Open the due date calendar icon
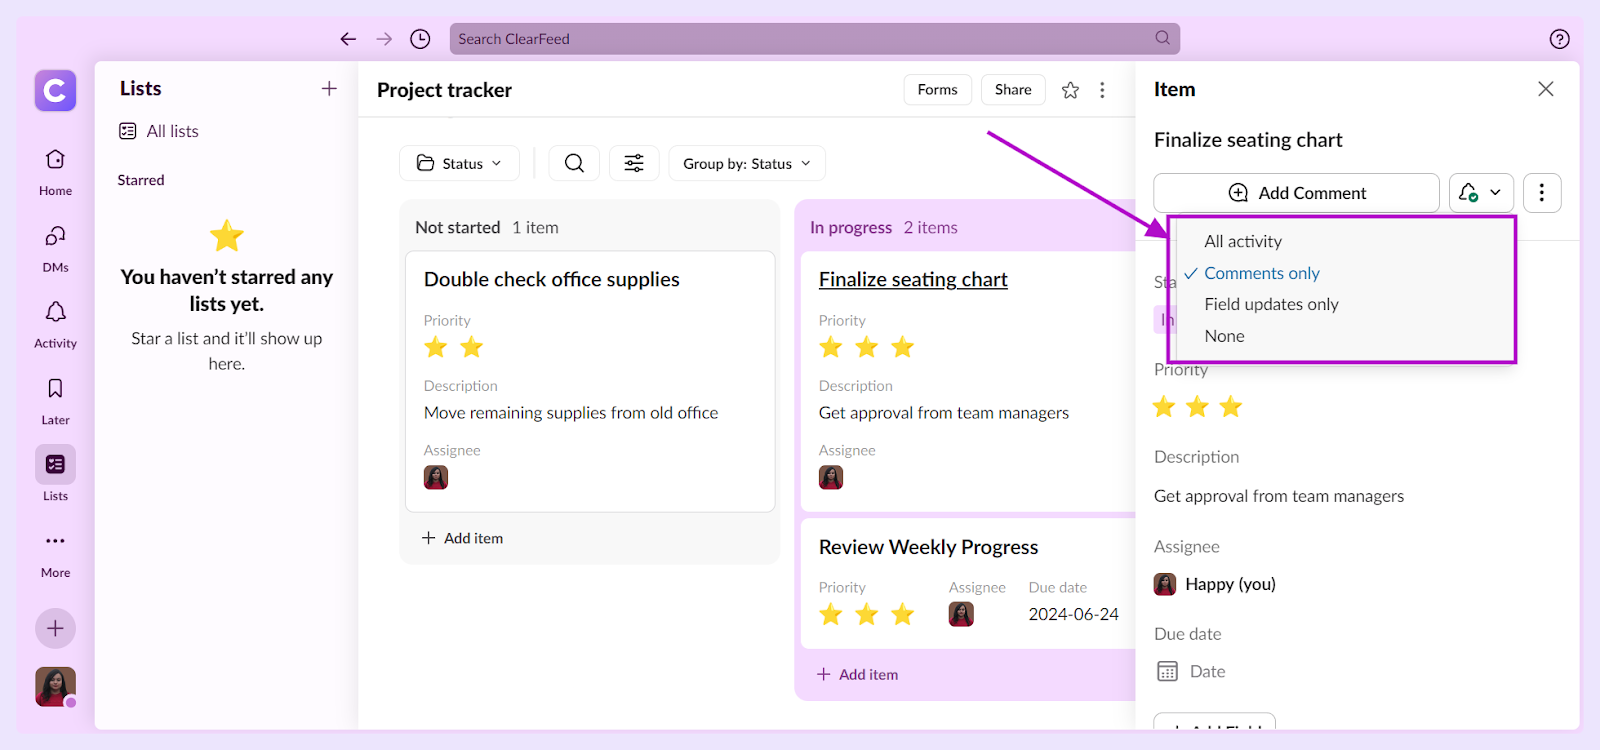 (x=1167, y=671)
